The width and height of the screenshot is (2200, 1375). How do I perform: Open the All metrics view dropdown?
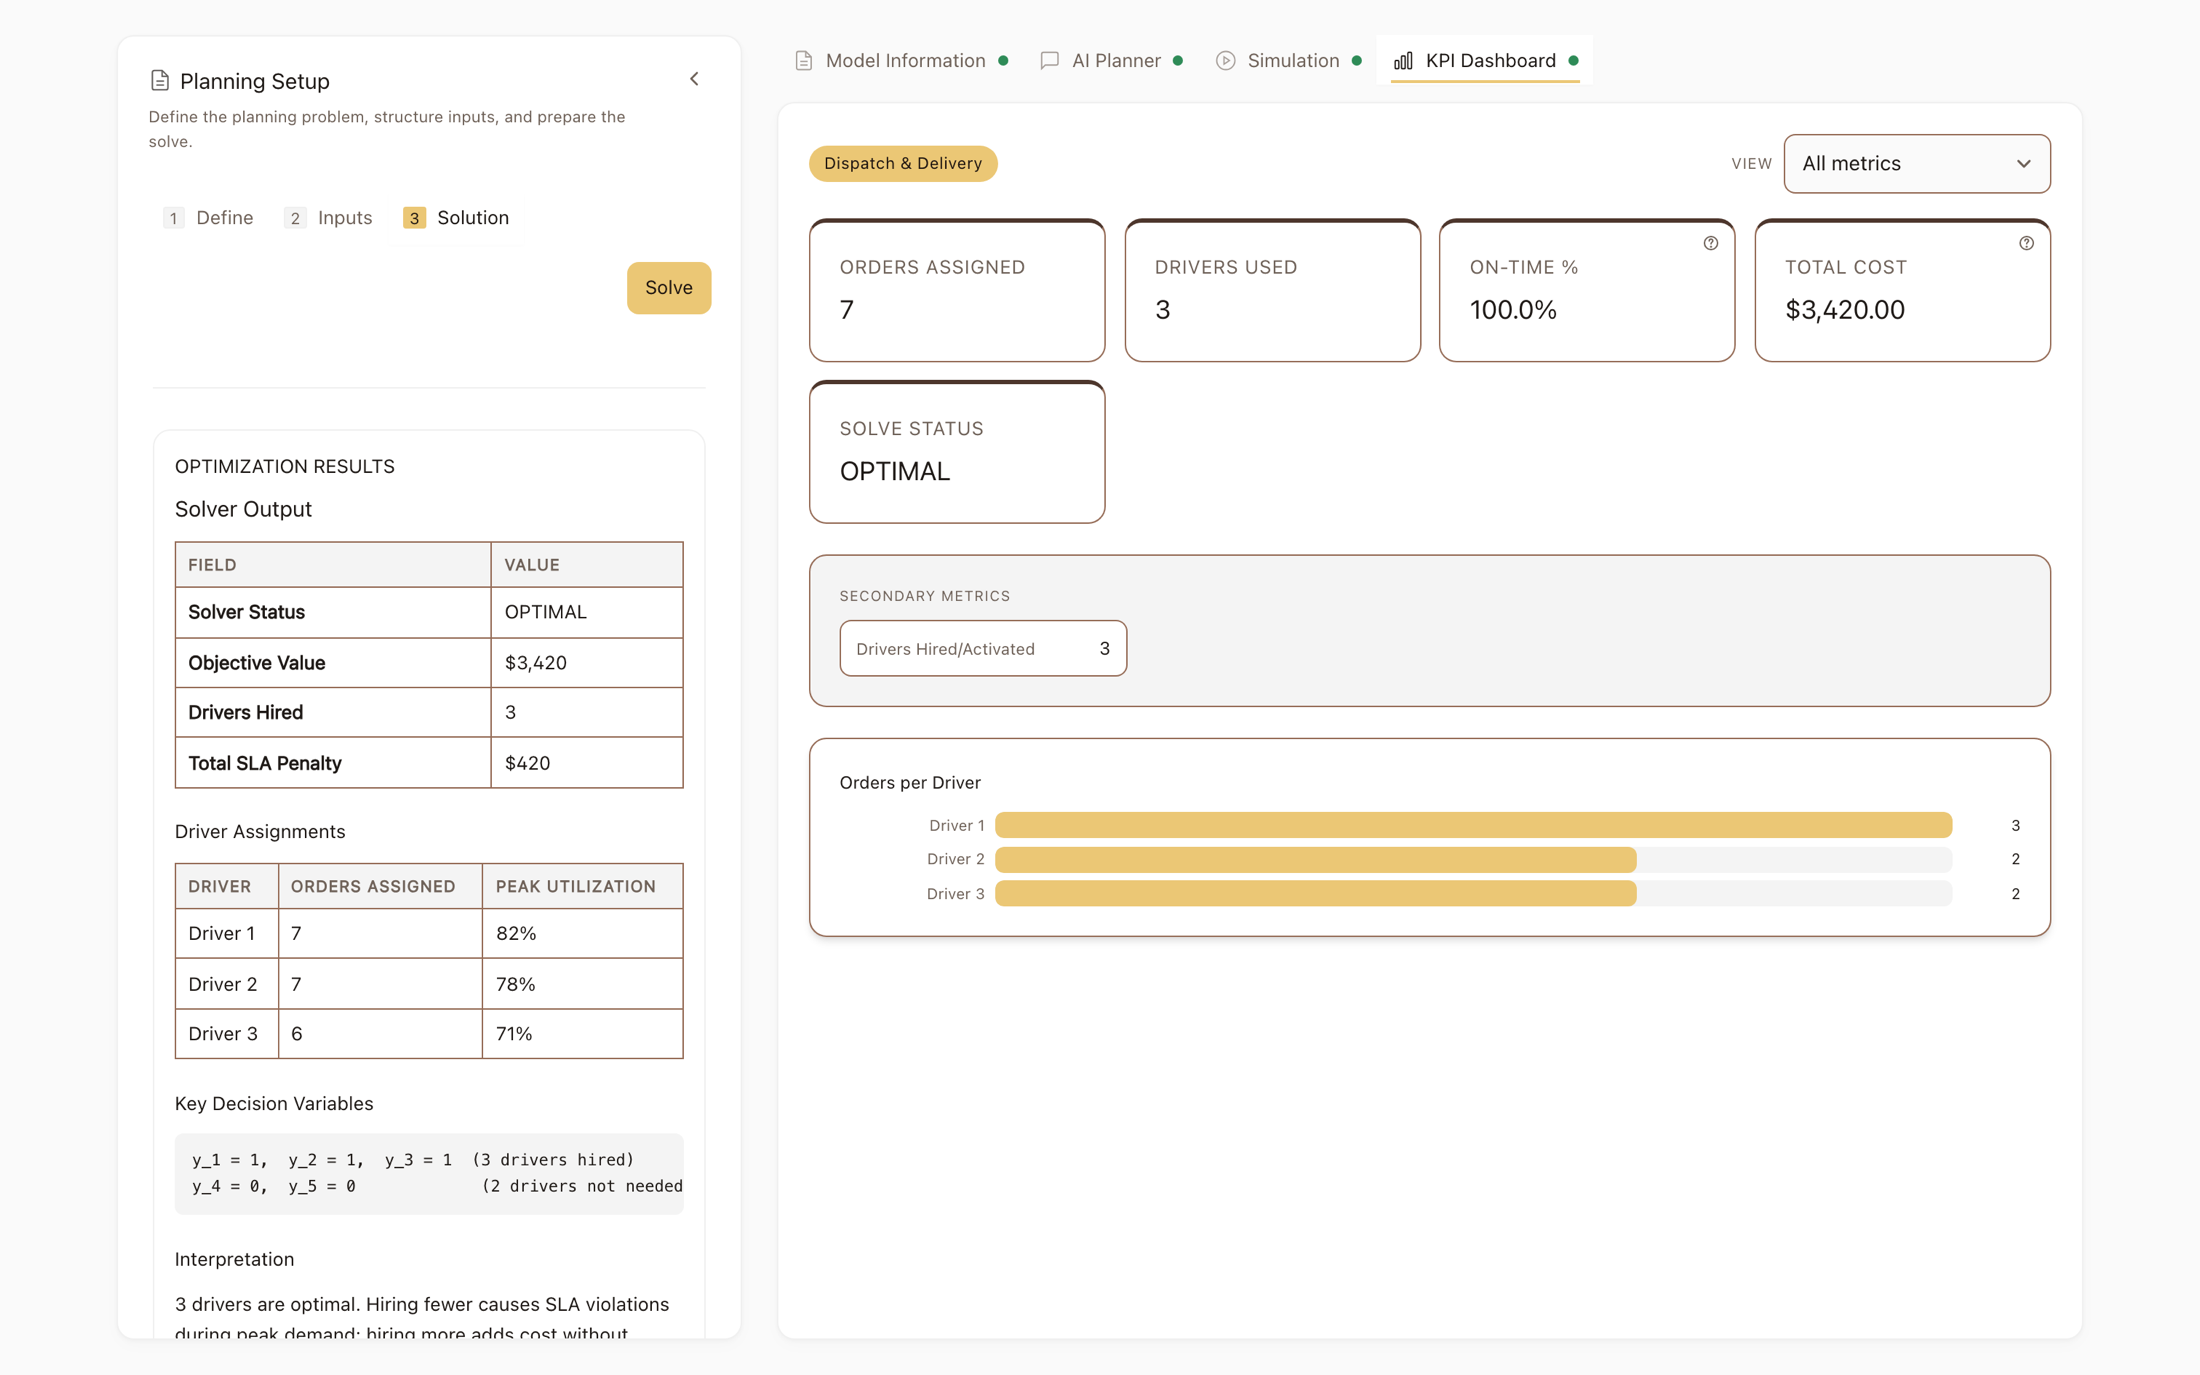1916,164
